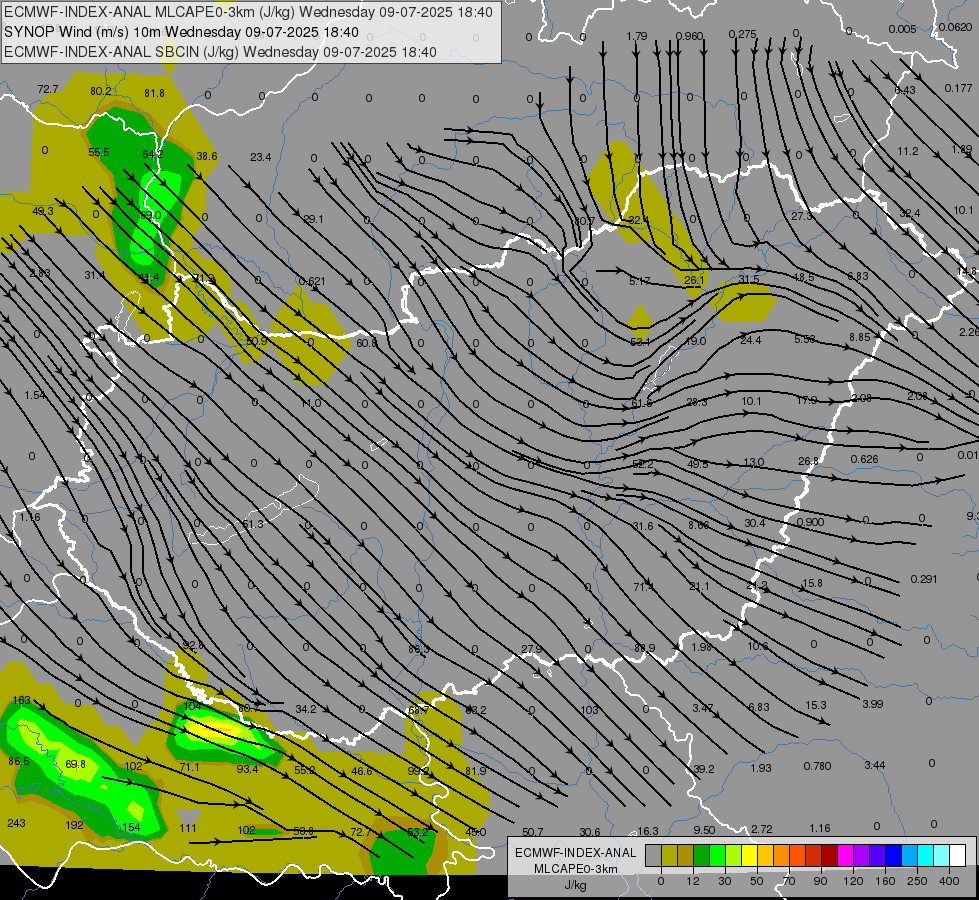Viewport: 979px width, 900px height.
Task: Click the map value 103
Action: coord(589,710)
